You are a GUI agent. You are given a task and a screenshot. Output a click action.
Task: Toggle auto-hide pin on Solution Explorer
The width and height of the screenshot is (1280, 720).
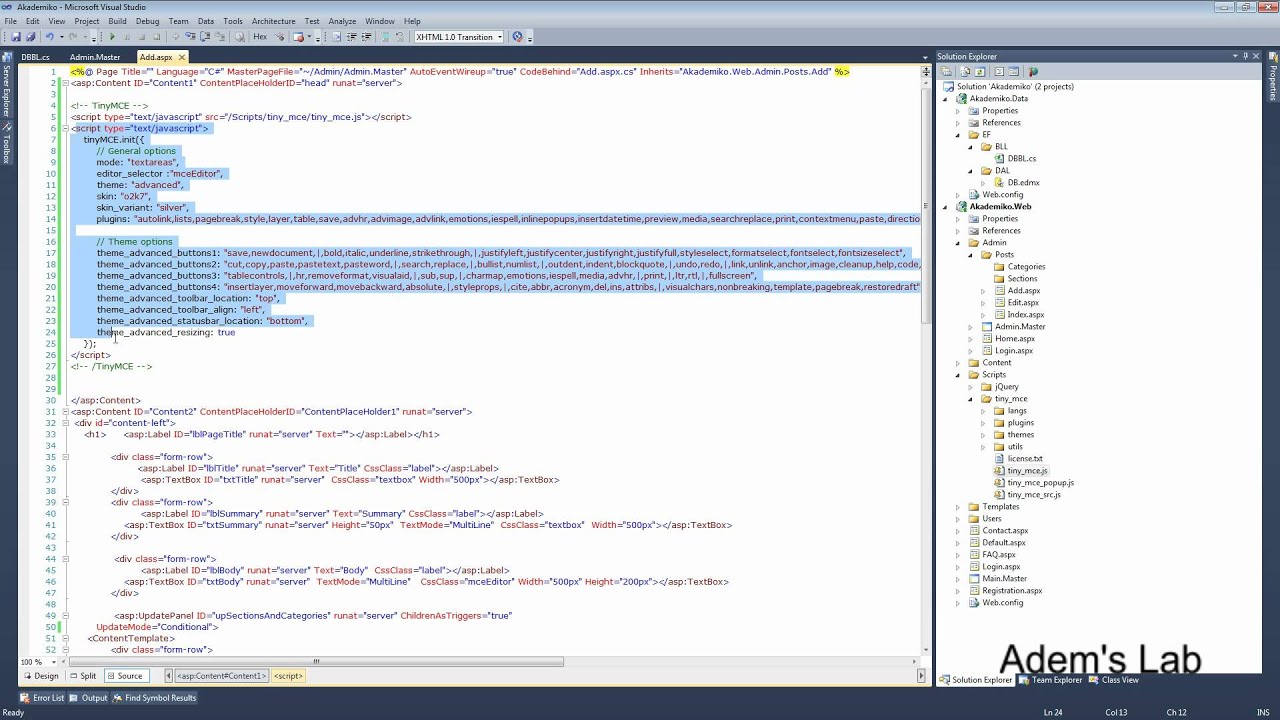point(1245,57)
